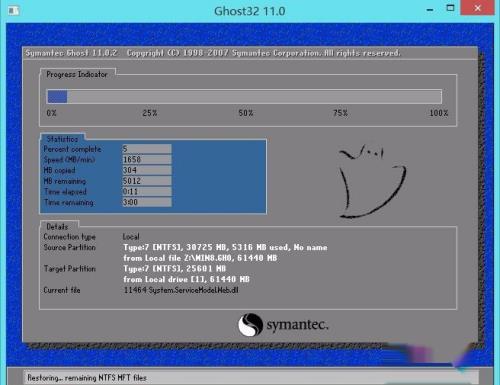Click the MB copied value field
This screenshot has height=385, width=500.
click(147, 170)
